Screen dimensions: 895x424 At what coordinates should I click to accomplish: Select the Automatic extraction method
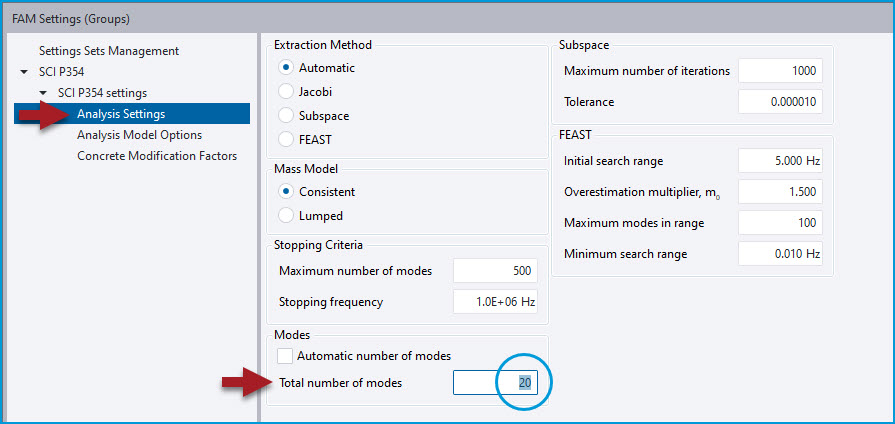(287, 68)
